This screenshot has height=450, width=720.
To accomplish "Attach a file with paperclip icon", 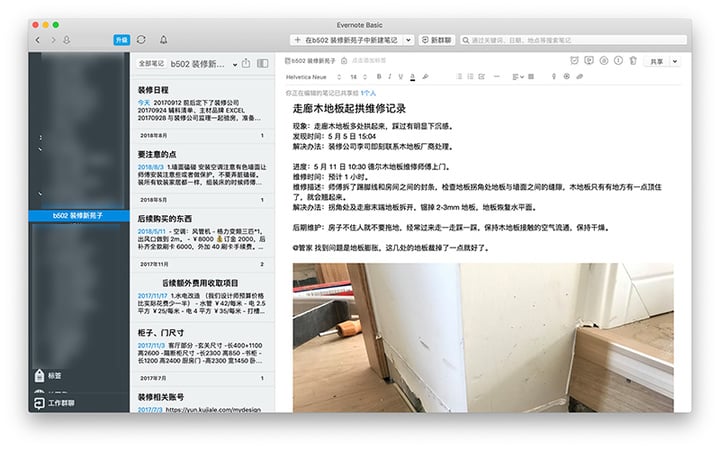I will click(579, 77).
